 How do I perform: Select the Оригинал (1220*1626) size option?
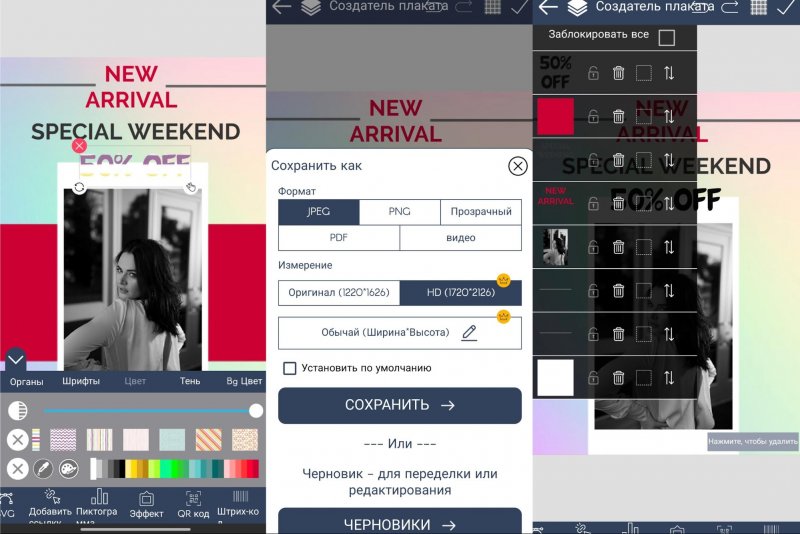339,293
